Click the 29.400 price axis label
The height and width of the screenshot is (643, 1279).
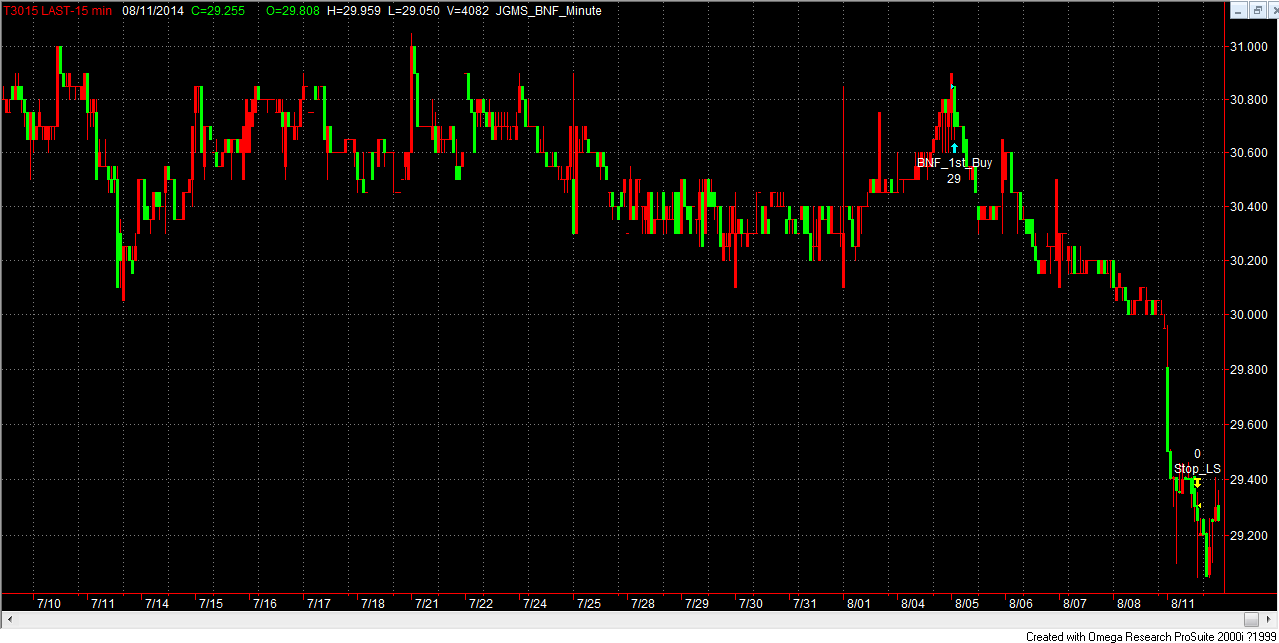[x=1250, y=480]
